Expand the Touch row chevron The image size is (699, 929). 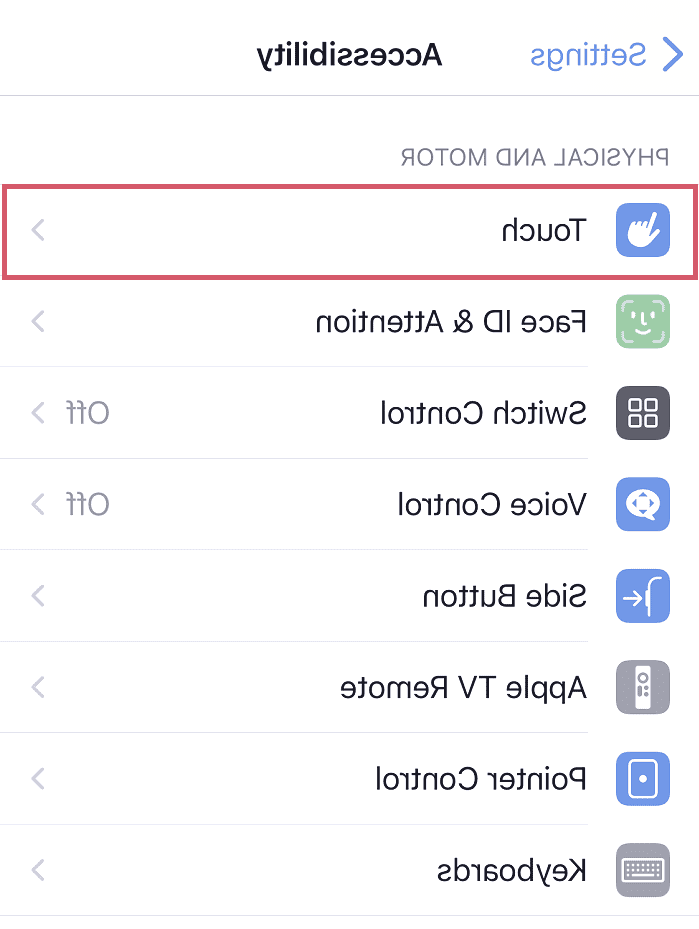(x=37, y=230)
